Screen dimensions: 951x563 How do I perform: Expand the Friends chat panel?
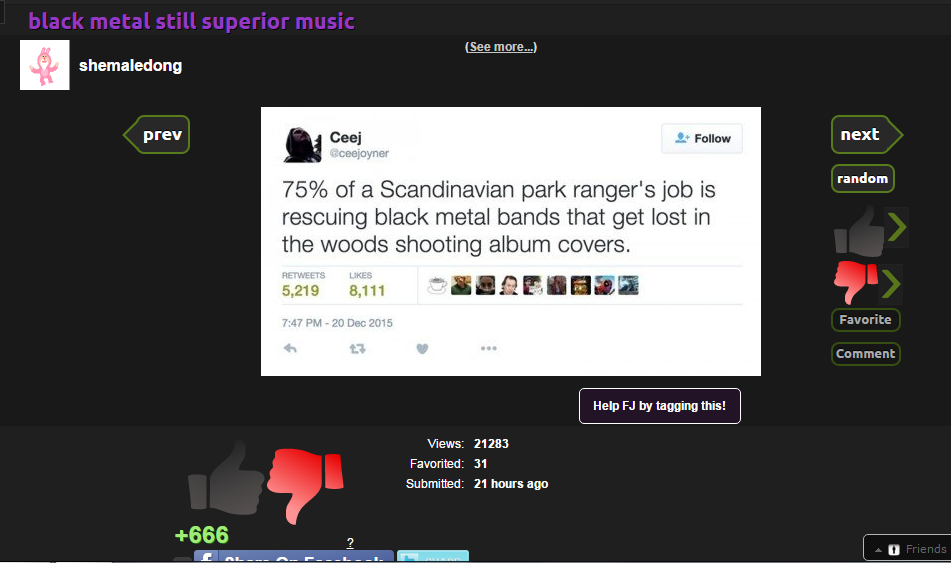point(908,548)
